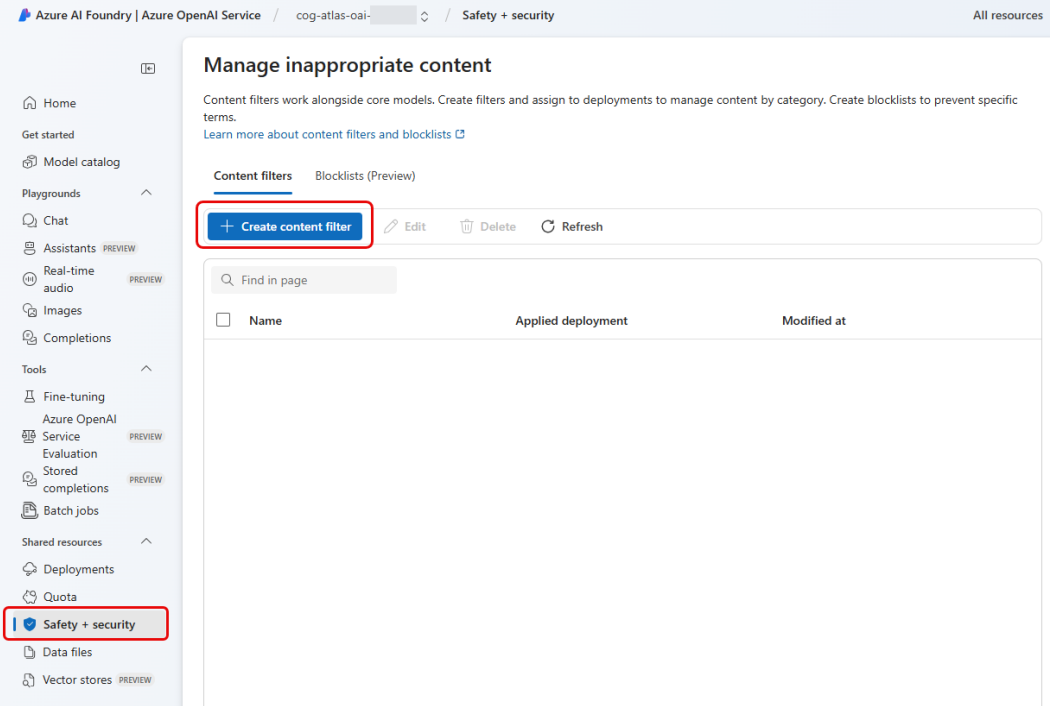Click the Edit label in toolbar

click(415, 227)
